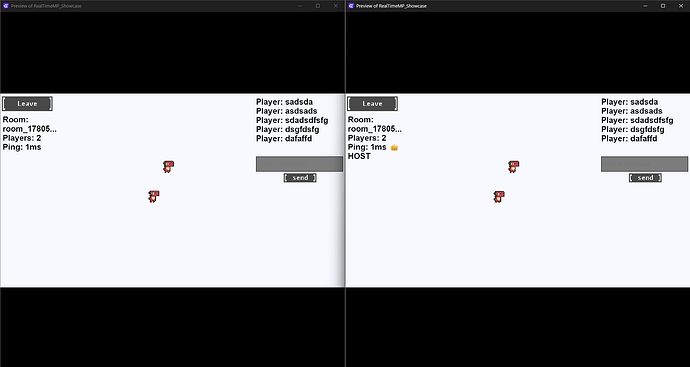Click 'room_17805...' text in right window

pyautogui.click(x=374, y=129)
